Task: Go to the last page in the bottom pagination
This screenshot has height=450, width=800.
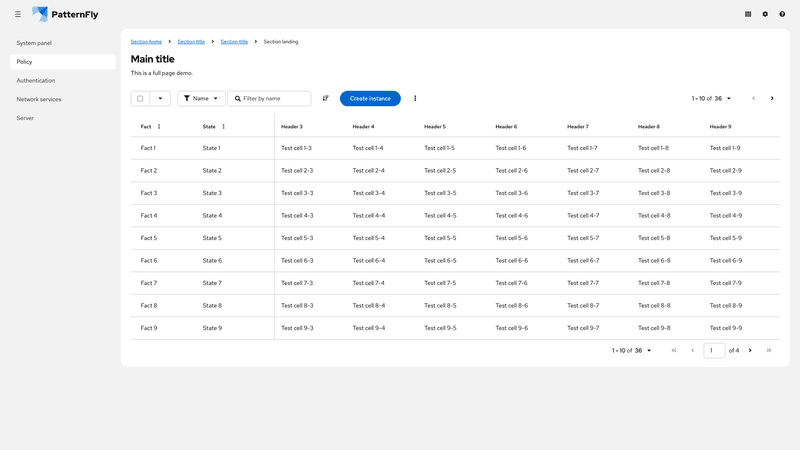Action: 768,350
